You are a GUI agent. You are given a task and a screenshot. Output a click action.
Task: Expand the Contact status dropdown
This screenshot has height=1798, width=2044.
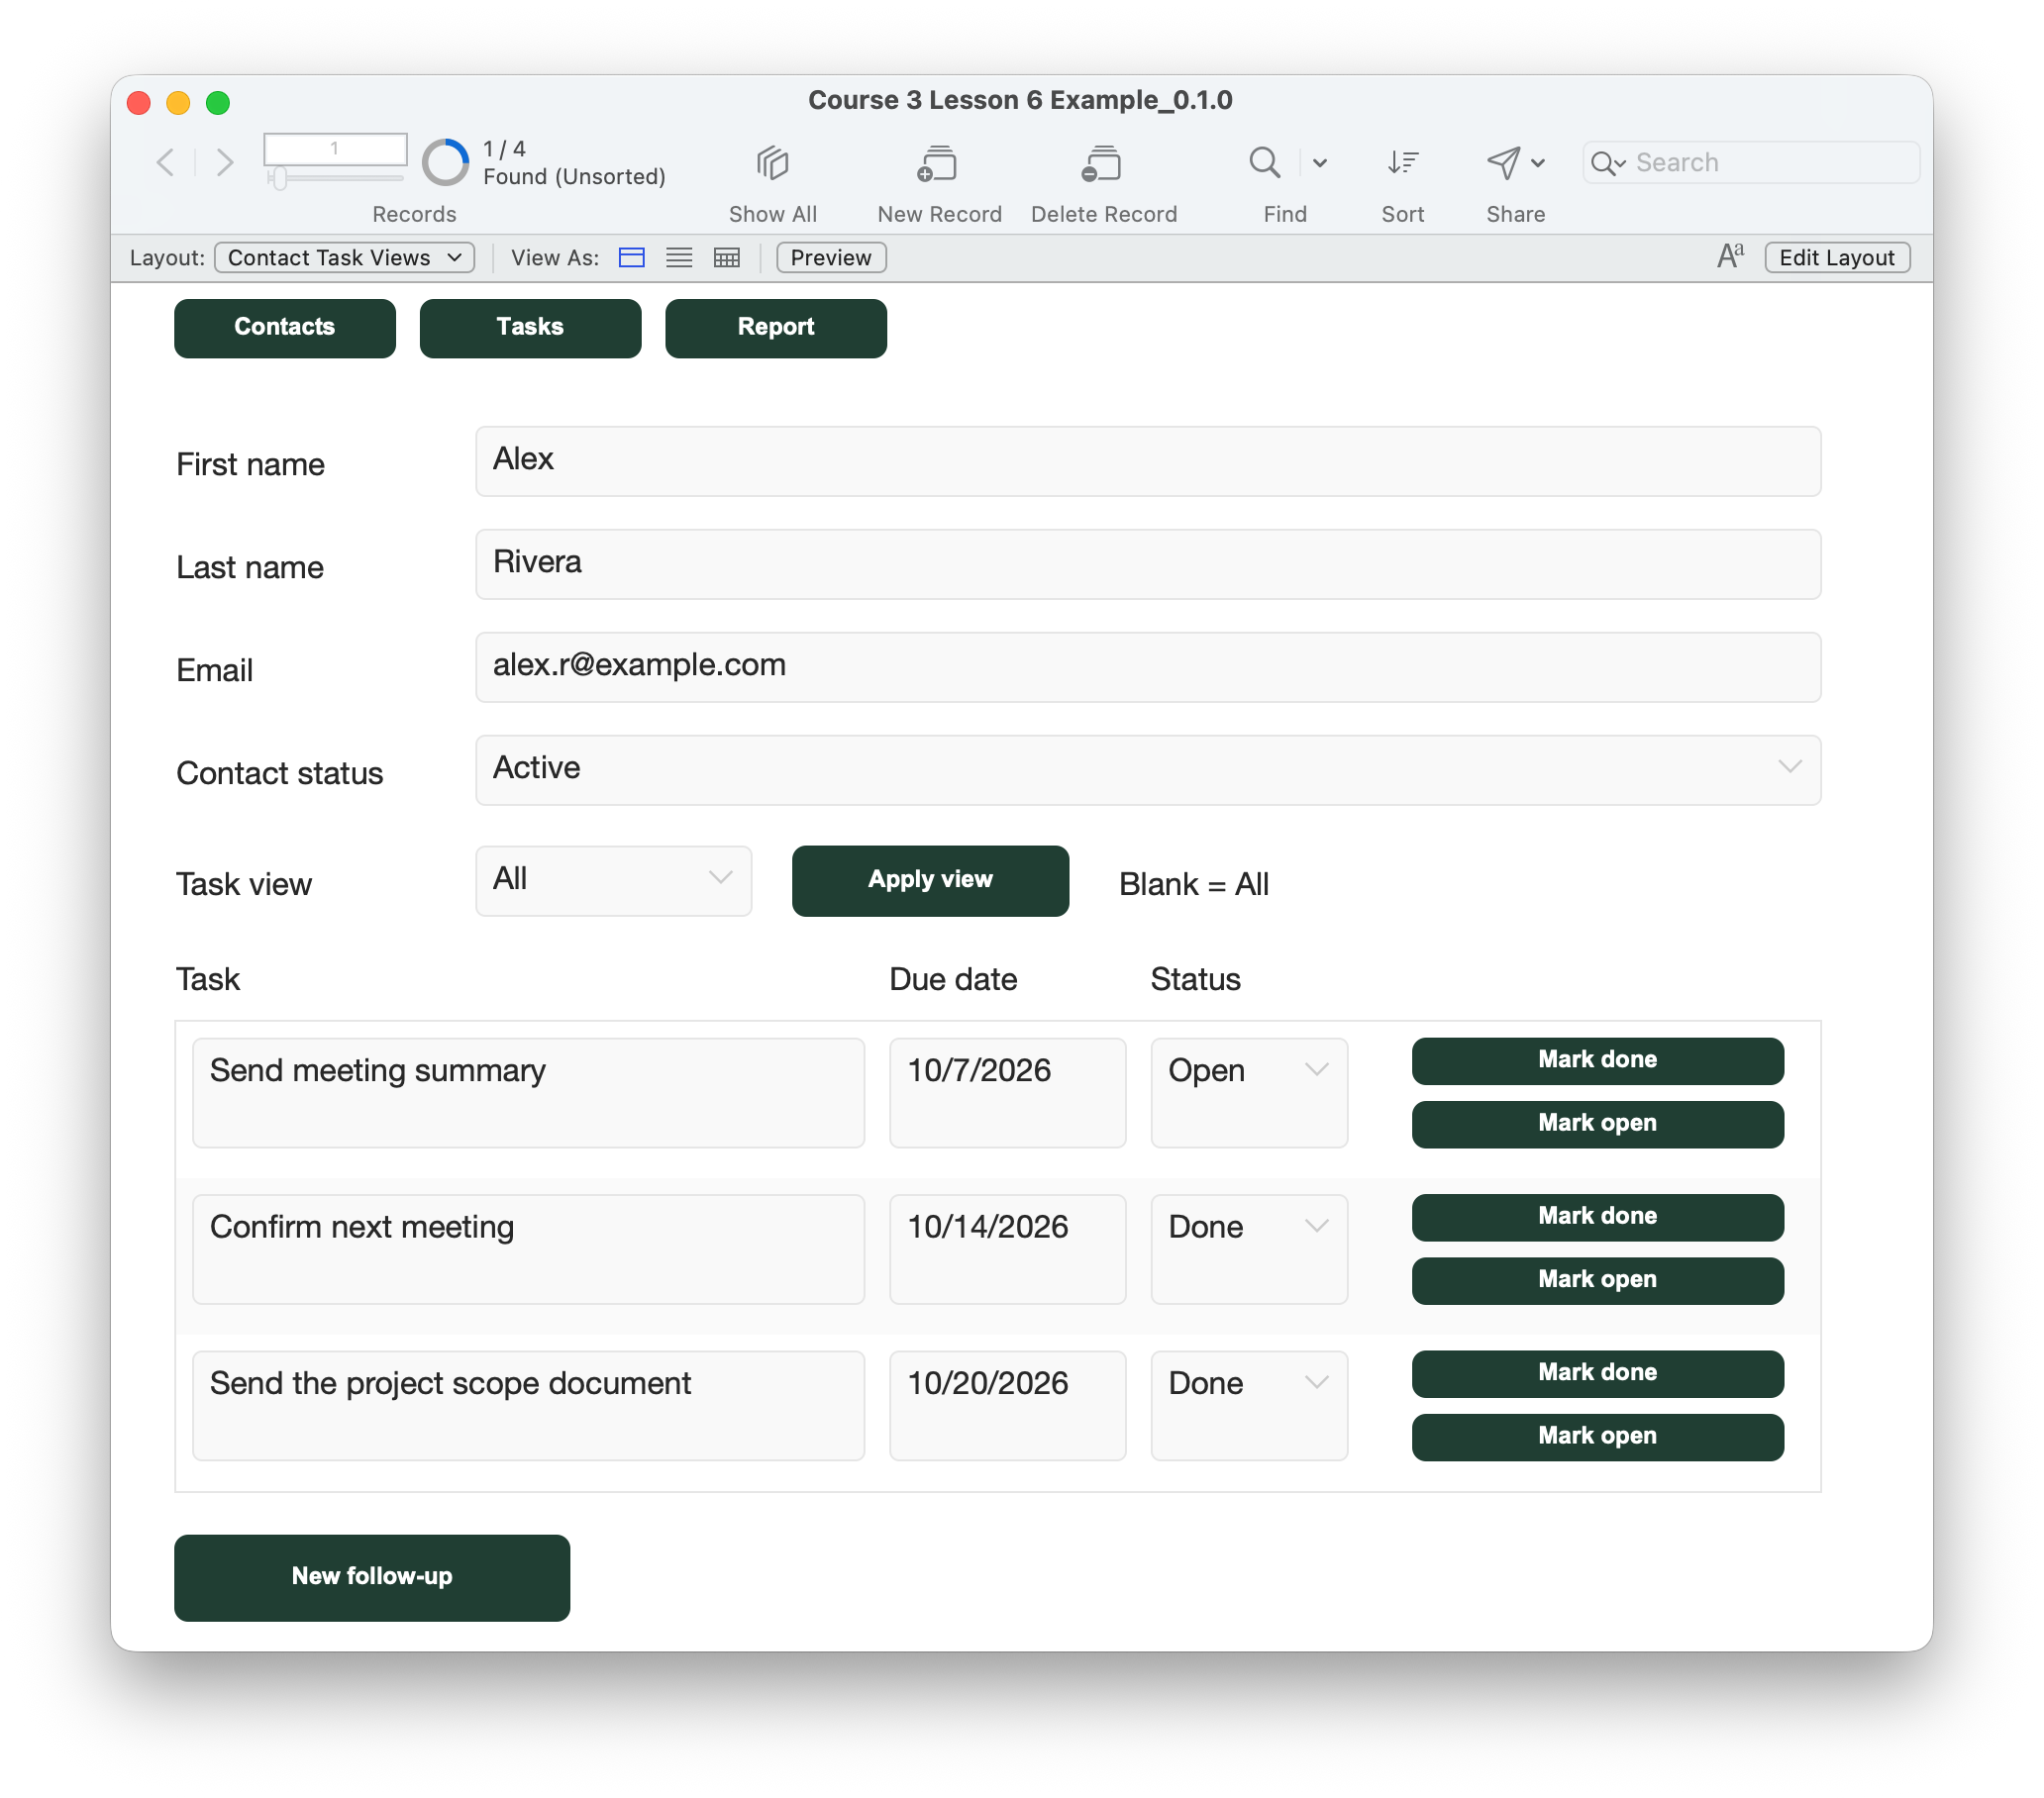point(1789,767)
